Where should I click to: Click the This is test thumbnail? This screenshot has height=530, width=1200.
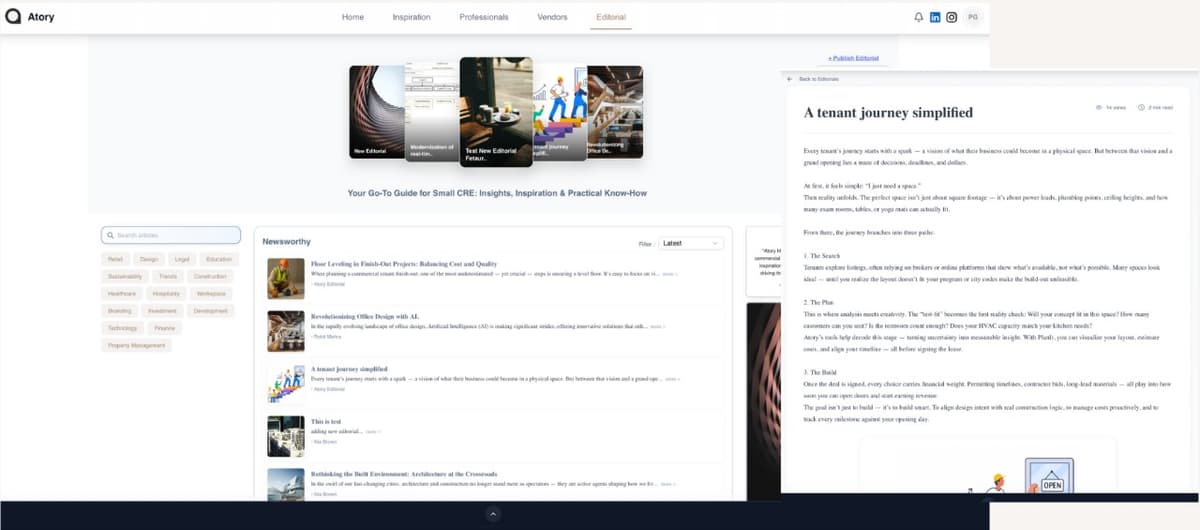click(x=286, y=437)
